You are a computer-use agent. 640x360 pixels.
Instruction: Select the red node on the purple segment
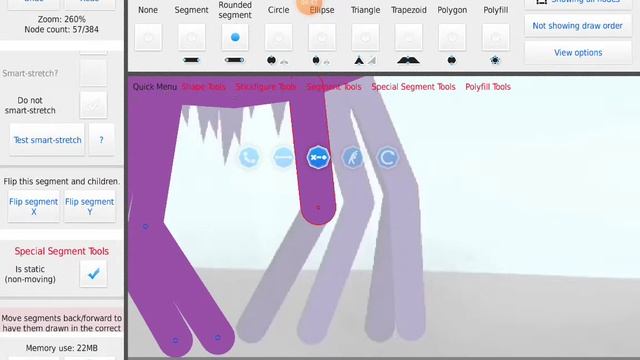318,208
